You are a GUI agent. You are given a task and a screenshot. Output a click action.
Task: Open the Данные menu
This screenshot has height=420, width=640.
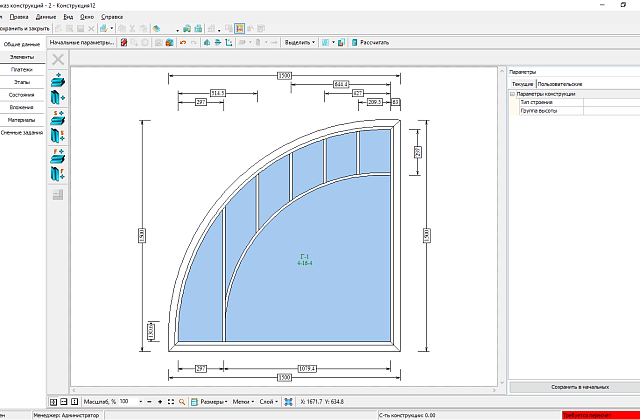point(46,17)
